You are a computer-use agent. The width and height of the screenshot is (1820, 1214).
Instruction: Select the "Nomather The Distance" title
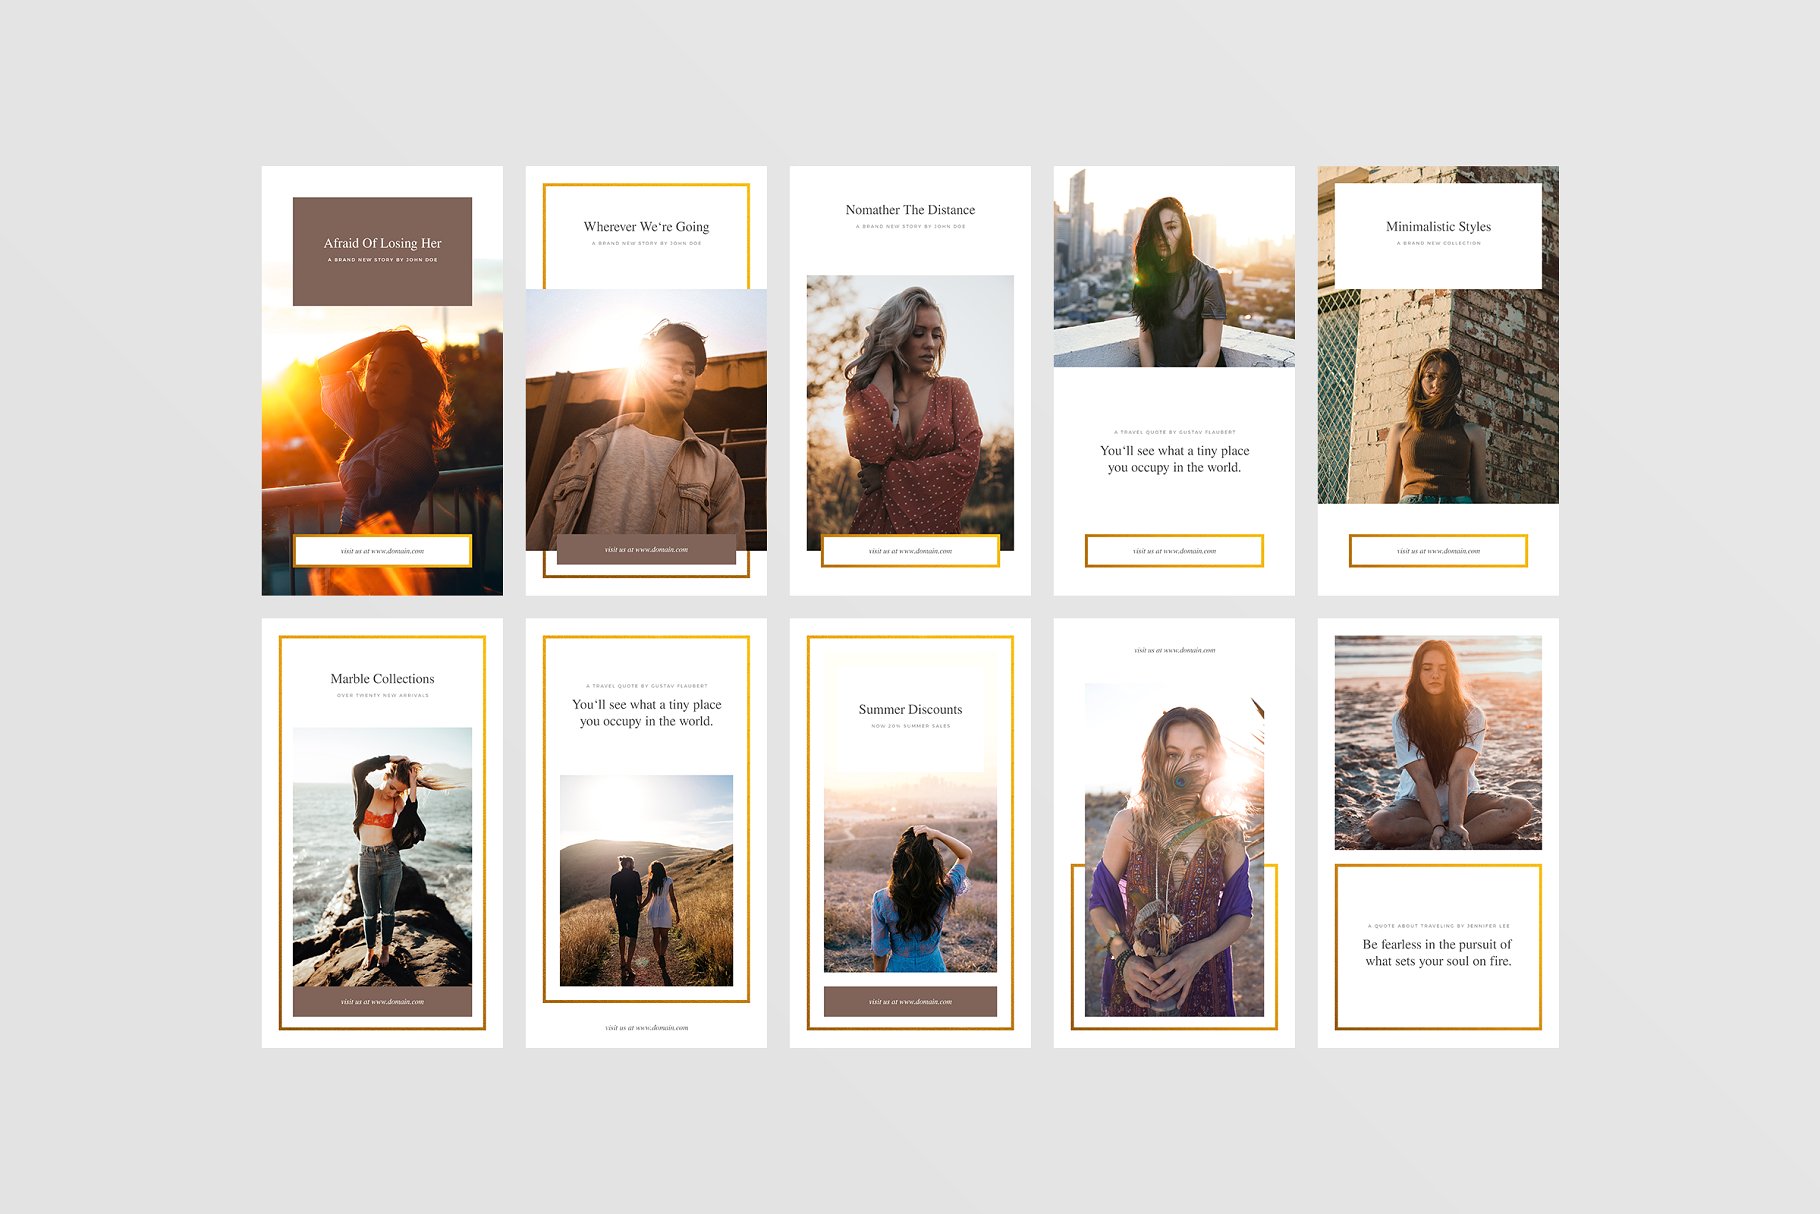pos(910,210)
